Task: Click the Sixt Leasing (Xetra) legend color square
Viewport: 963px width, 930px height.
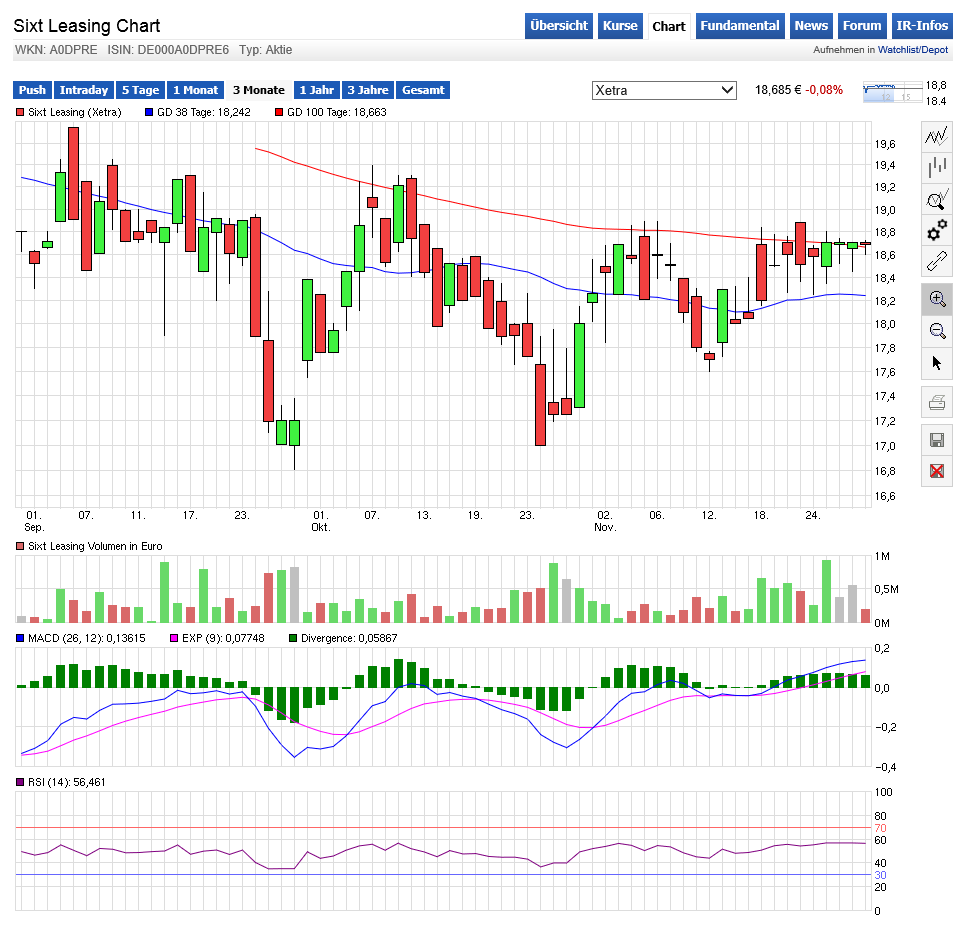Action: 20,112
